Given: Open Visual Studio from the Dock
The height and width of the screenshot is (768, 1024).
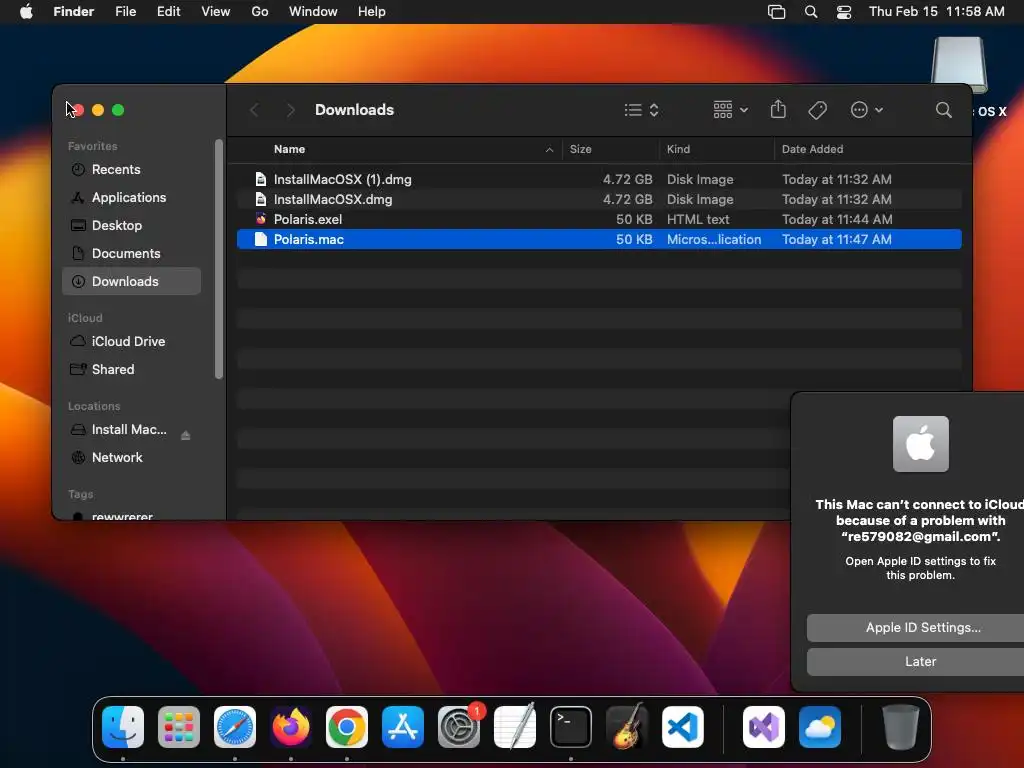Looking at the screenshot, I should click(x=763, y=727).
